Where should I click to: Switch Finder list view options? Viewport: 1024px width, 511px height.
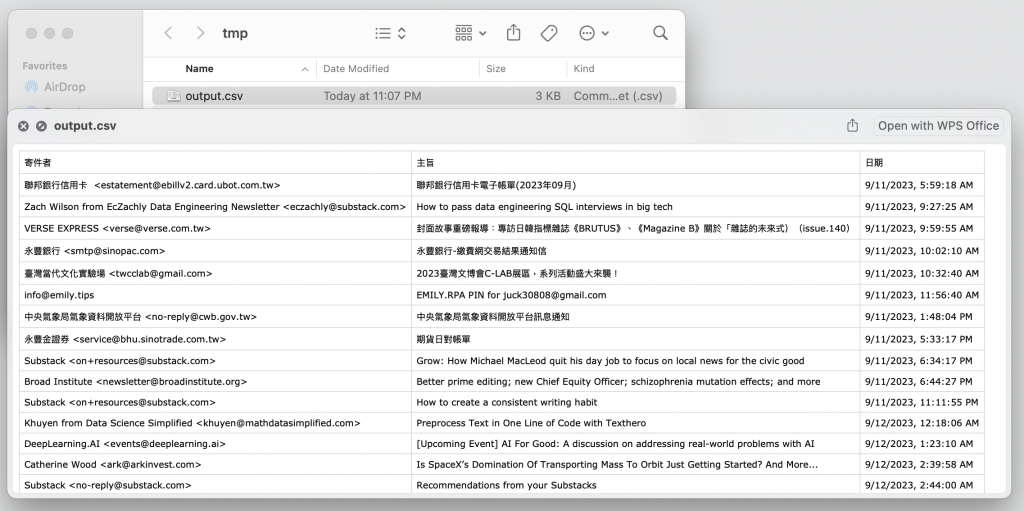pos(391,33)
